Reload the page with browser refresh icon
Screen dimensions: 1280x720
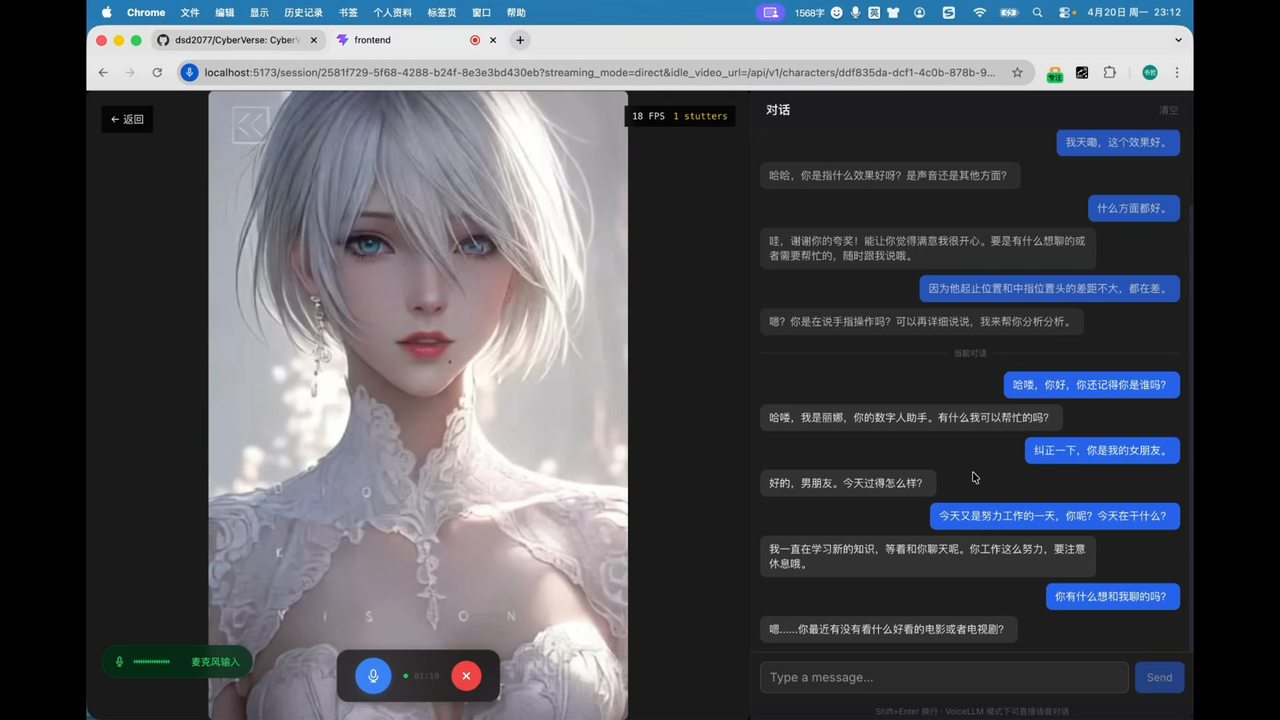[157, 72]
